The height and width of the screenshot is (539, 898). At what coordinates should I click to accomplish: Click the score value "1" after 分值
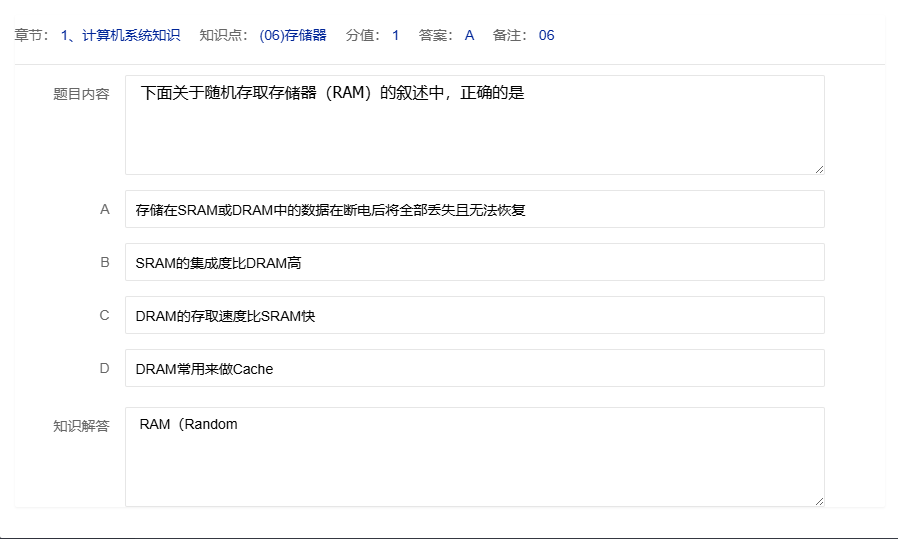[395, 36]
